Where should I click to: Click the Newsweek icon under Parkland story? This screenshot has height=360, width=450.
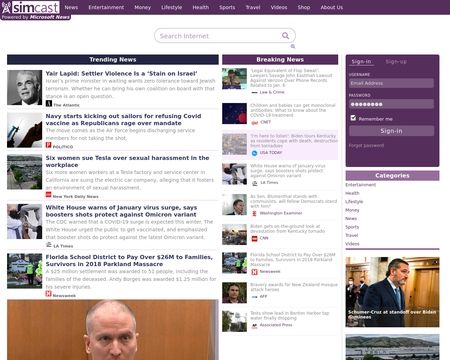click(x=48, y=294)
